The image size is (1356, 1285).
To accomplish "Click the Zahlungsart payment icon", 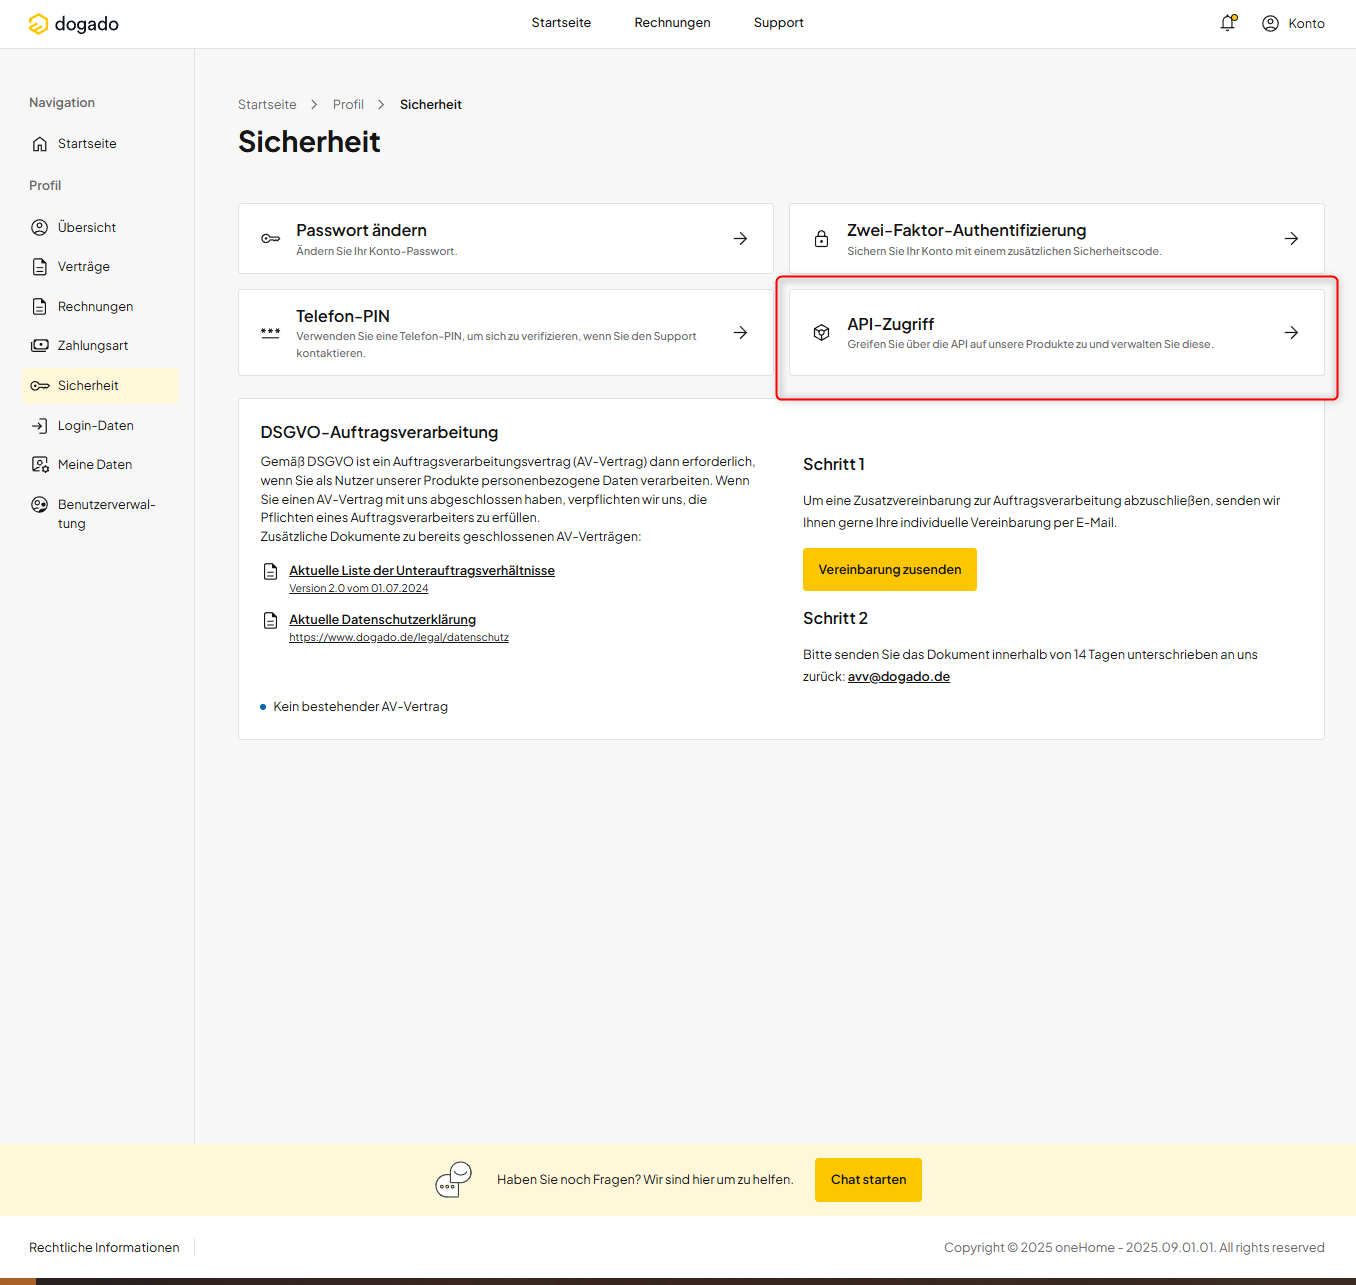I will click(x=40, y=346).
